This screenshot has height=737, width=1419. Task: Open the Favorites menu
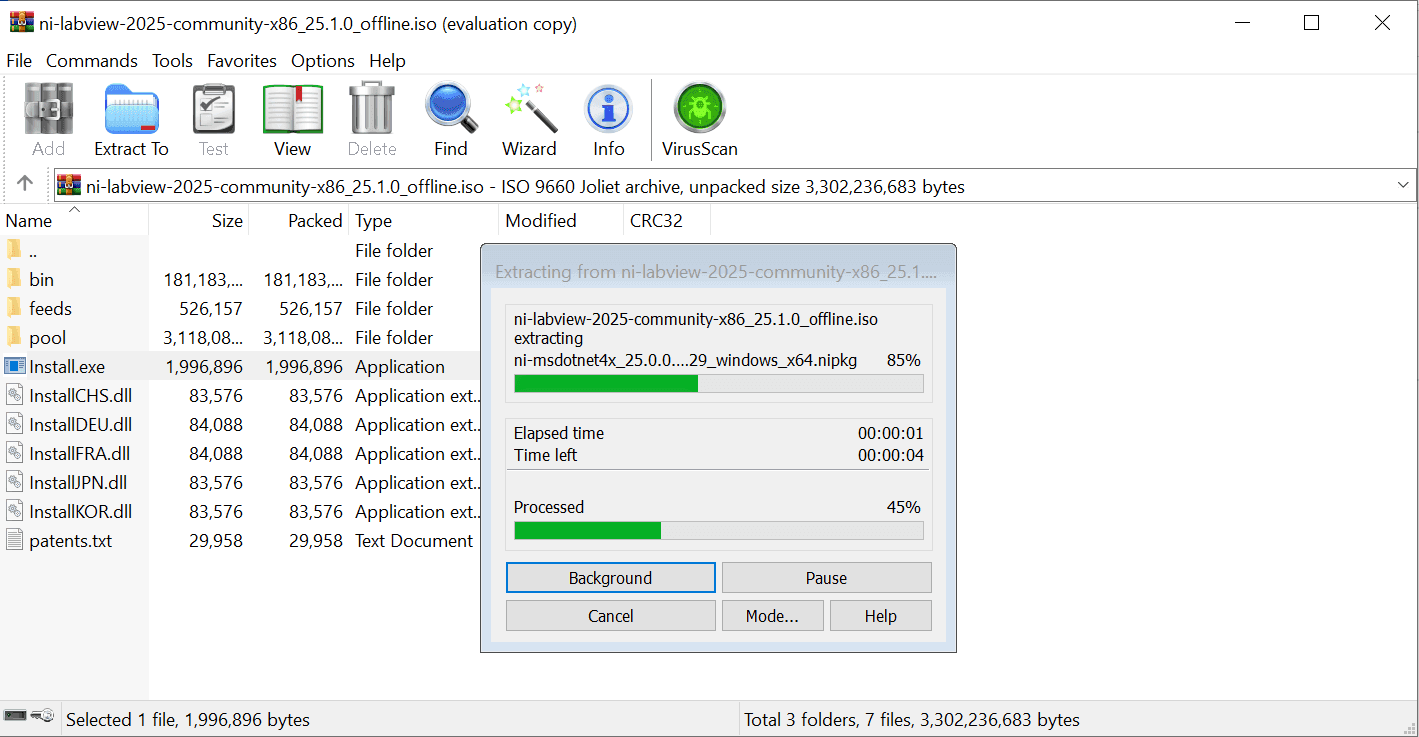coord(241,61)
